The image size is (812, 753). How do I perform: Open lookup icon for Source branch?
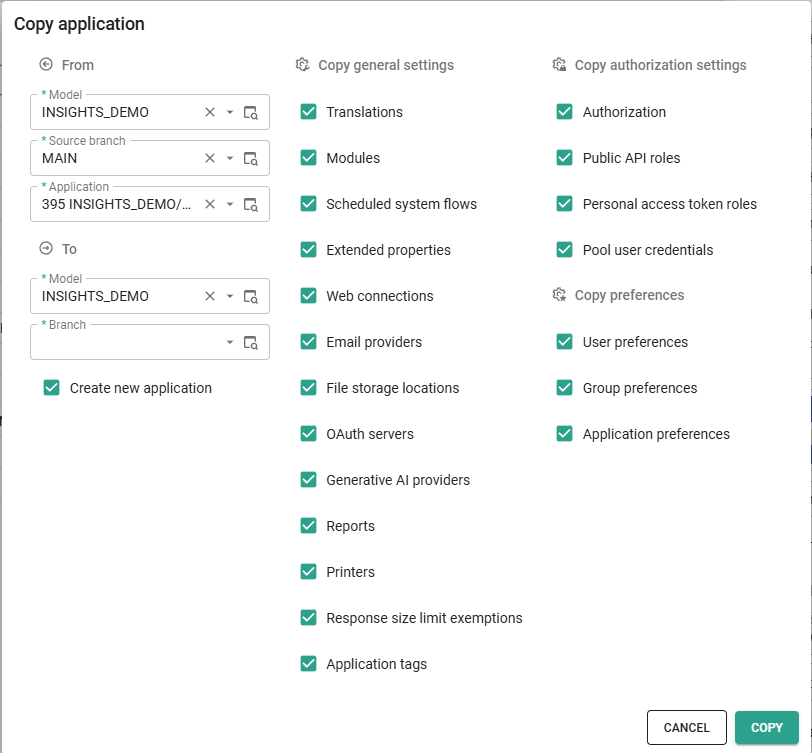(x=251, y=158)
